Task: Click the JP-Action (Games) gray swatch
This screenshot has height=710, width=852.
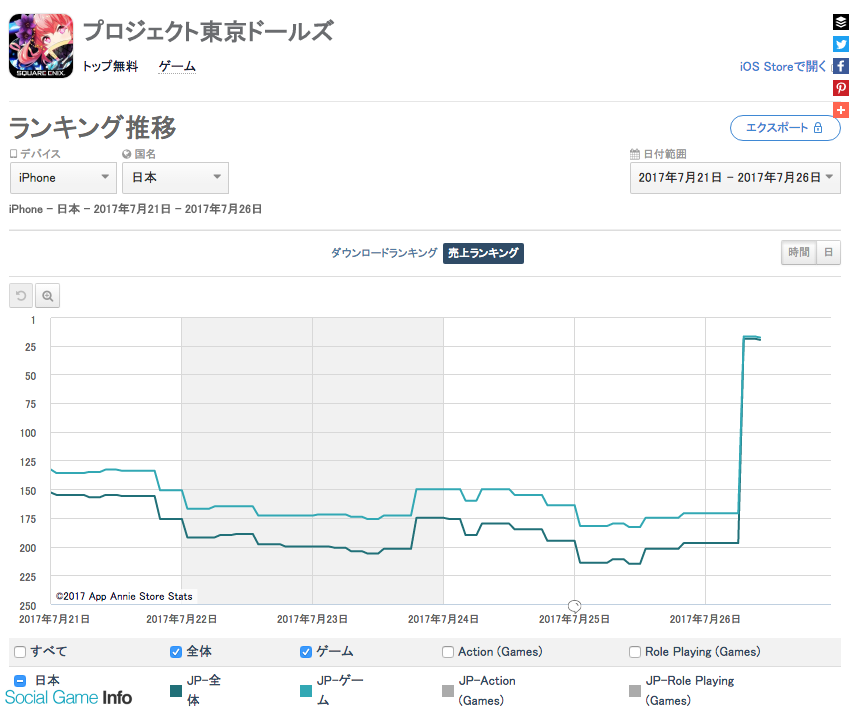Action: tap(448, 691)
